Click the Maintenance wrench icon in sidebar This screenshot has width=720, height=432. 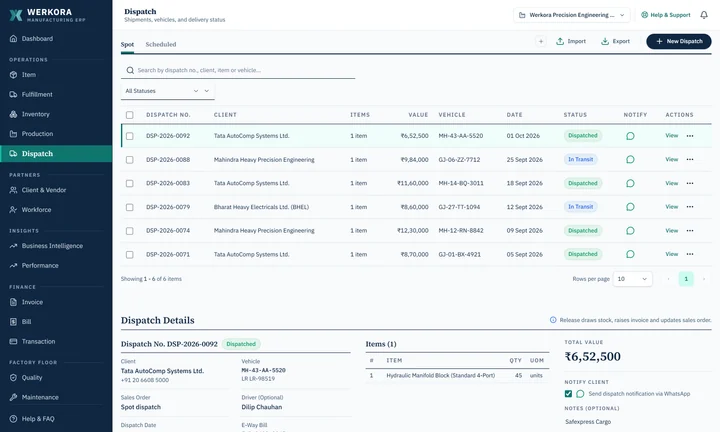click(x=13, y=397)
